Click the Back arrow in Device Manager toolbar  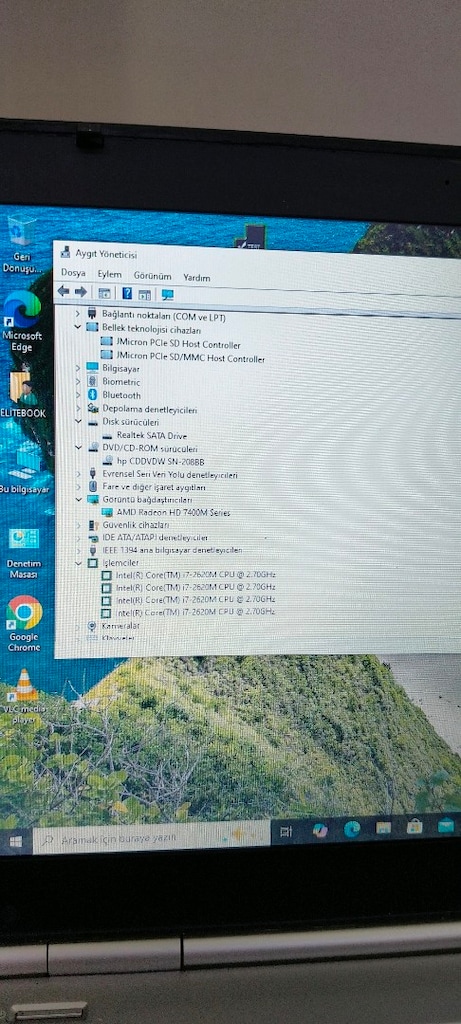pyautogui.click(x=63, y=291)
